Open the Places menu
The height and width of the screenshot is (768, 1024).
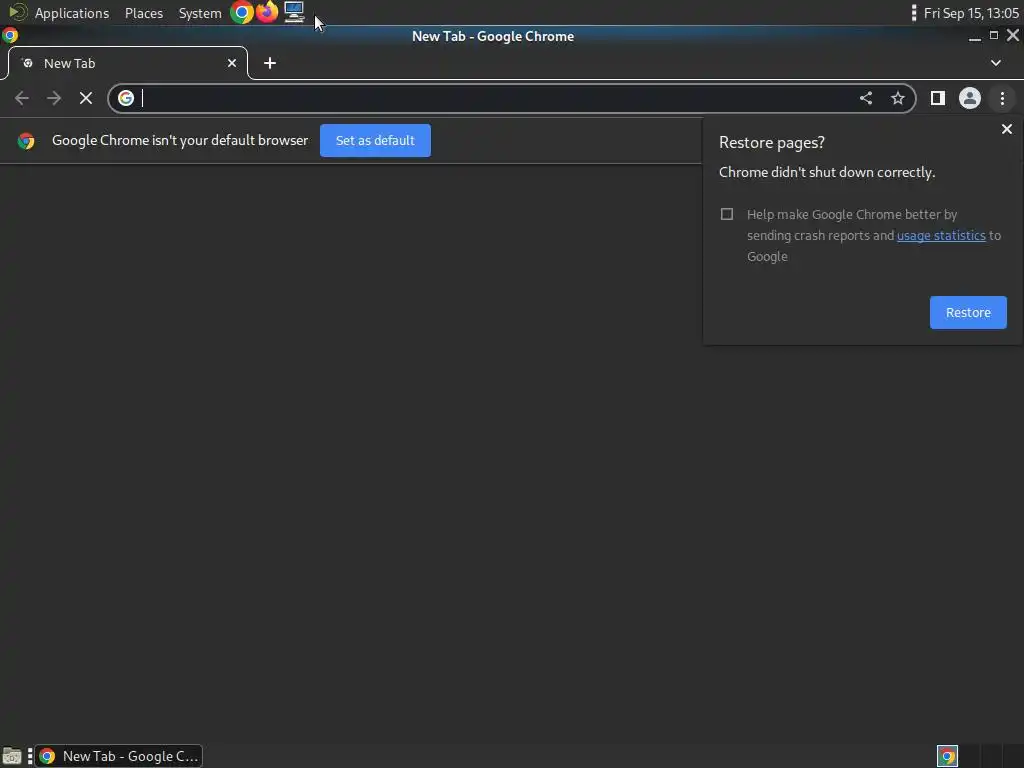coord(144,13)
